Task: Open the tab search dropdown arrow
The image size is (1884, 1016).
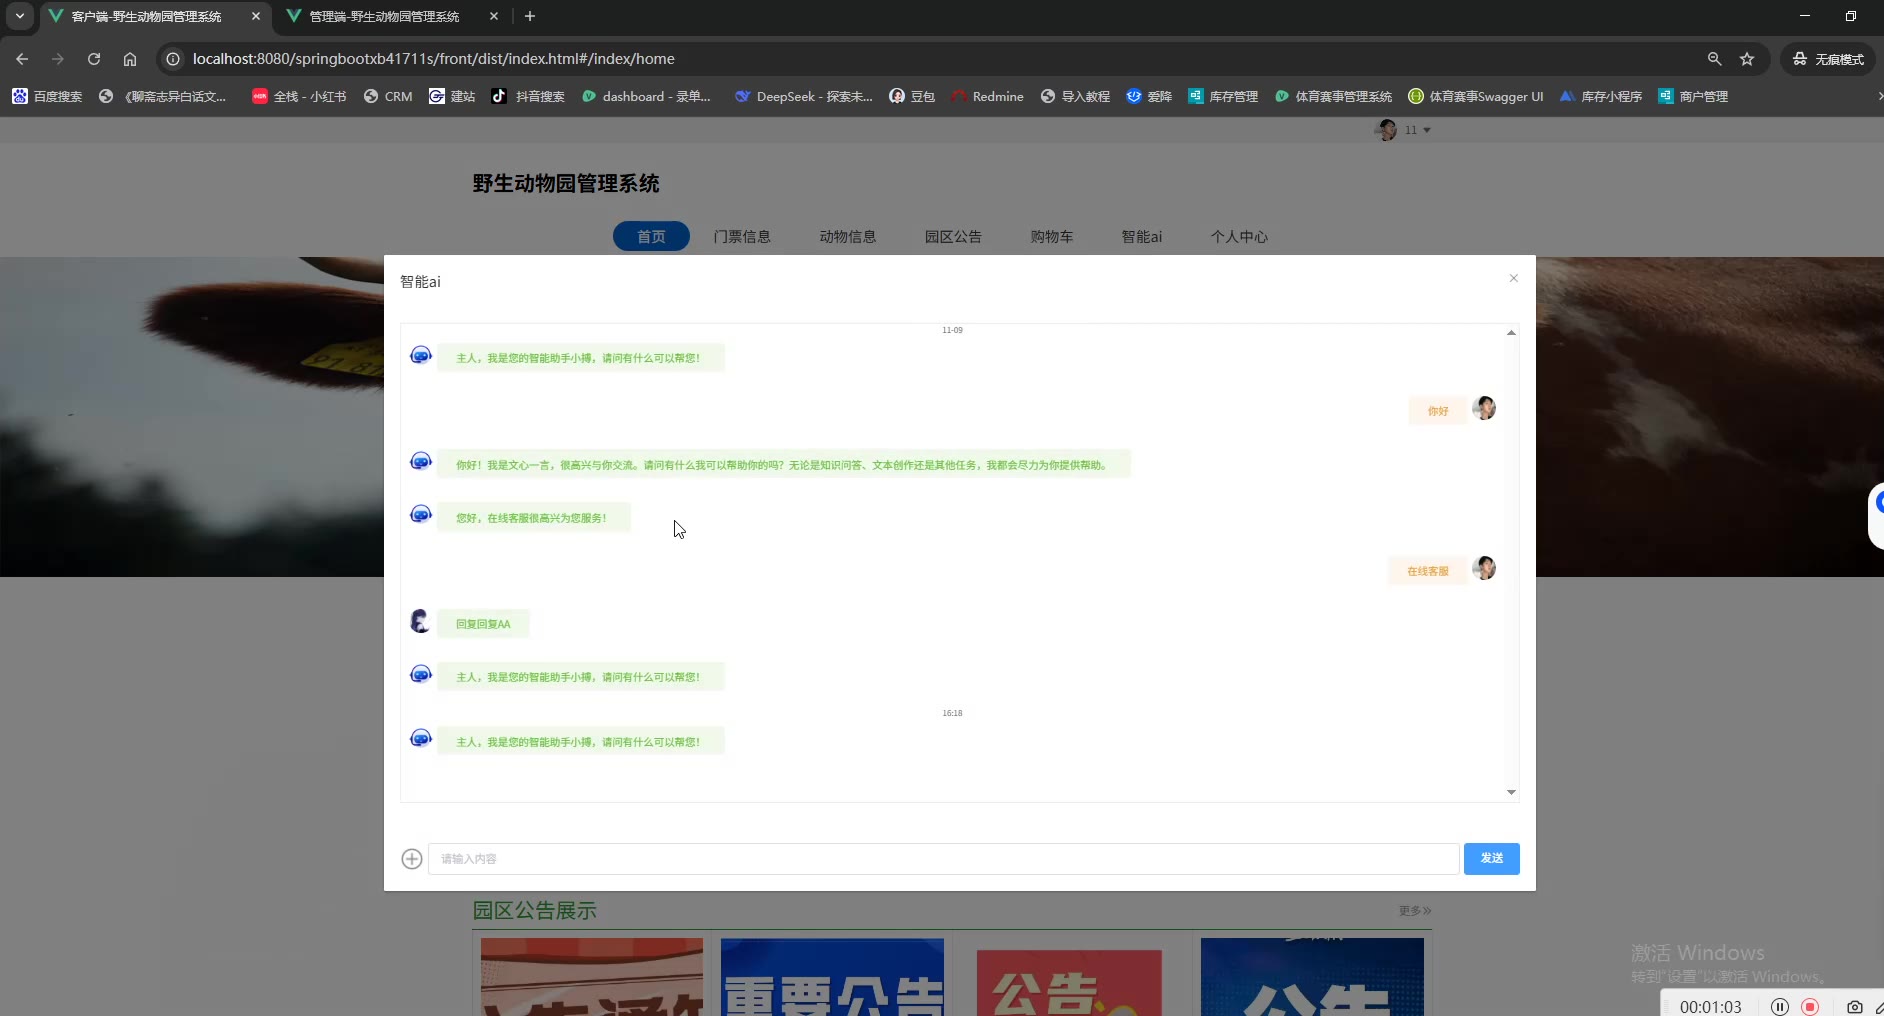Action: click(x=20, y=17)
